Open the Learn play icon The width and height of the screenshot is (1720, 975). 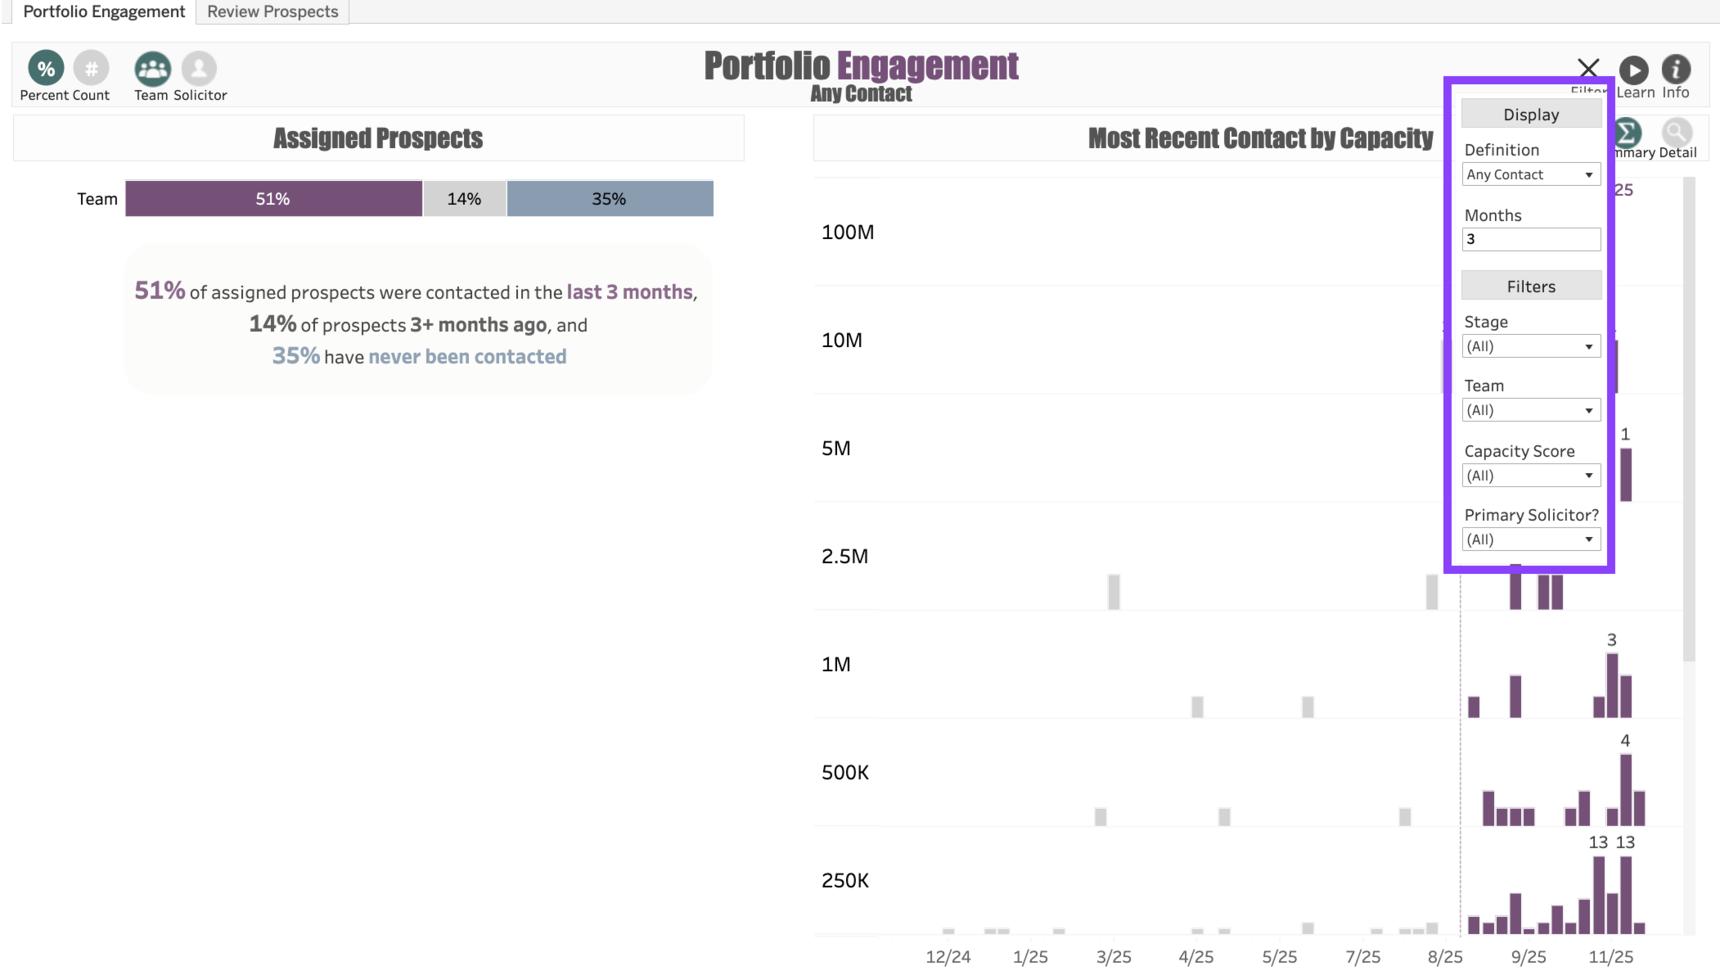click(x=1634, y=70)
